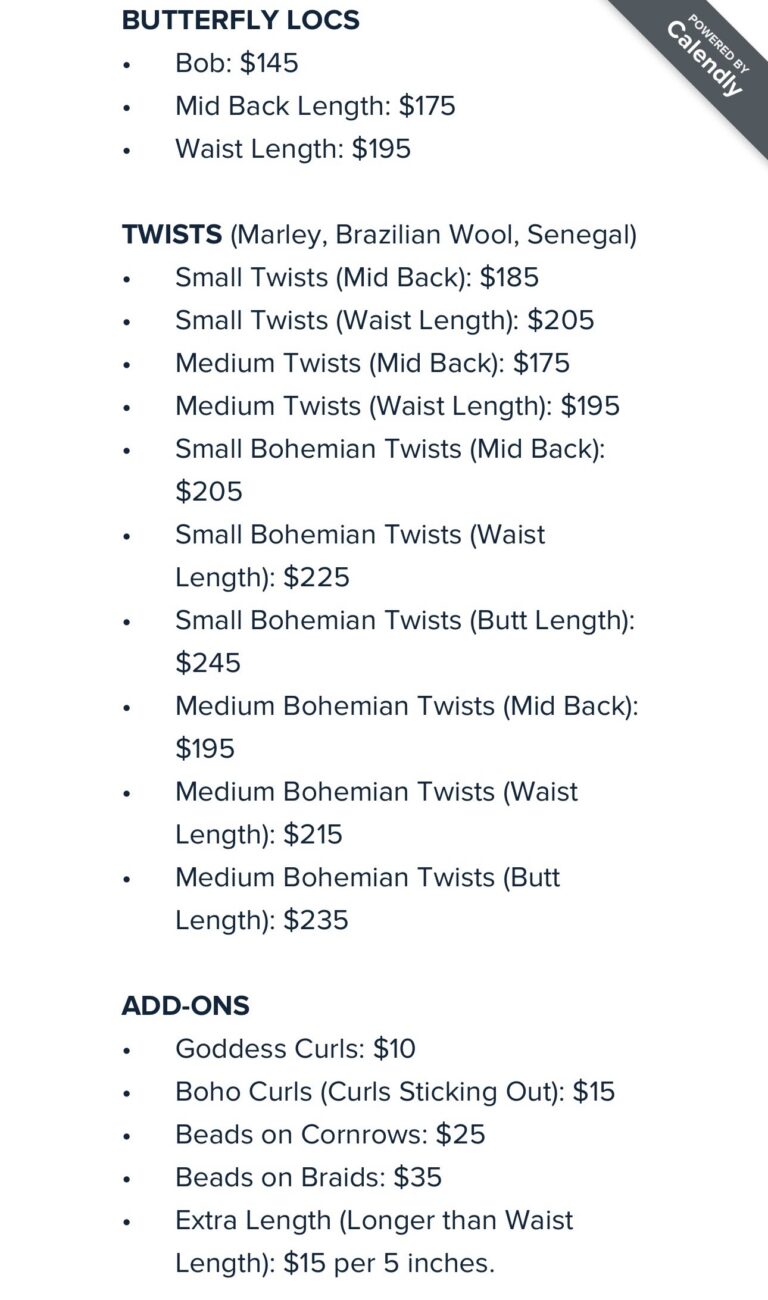Click Small Twists (Waist Length): $205
768x1300 pixels.
[384, 320]
